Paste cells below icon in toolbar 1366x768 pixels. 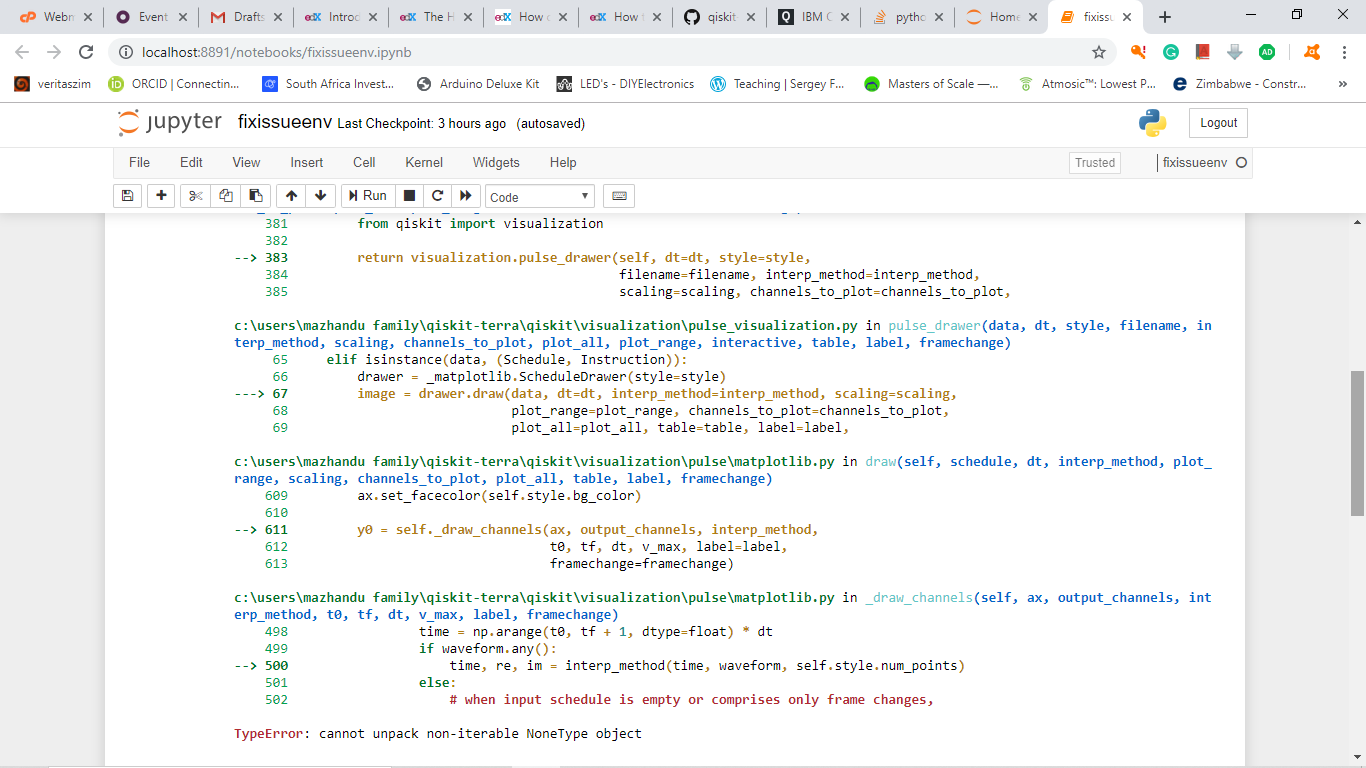[256, 196]
